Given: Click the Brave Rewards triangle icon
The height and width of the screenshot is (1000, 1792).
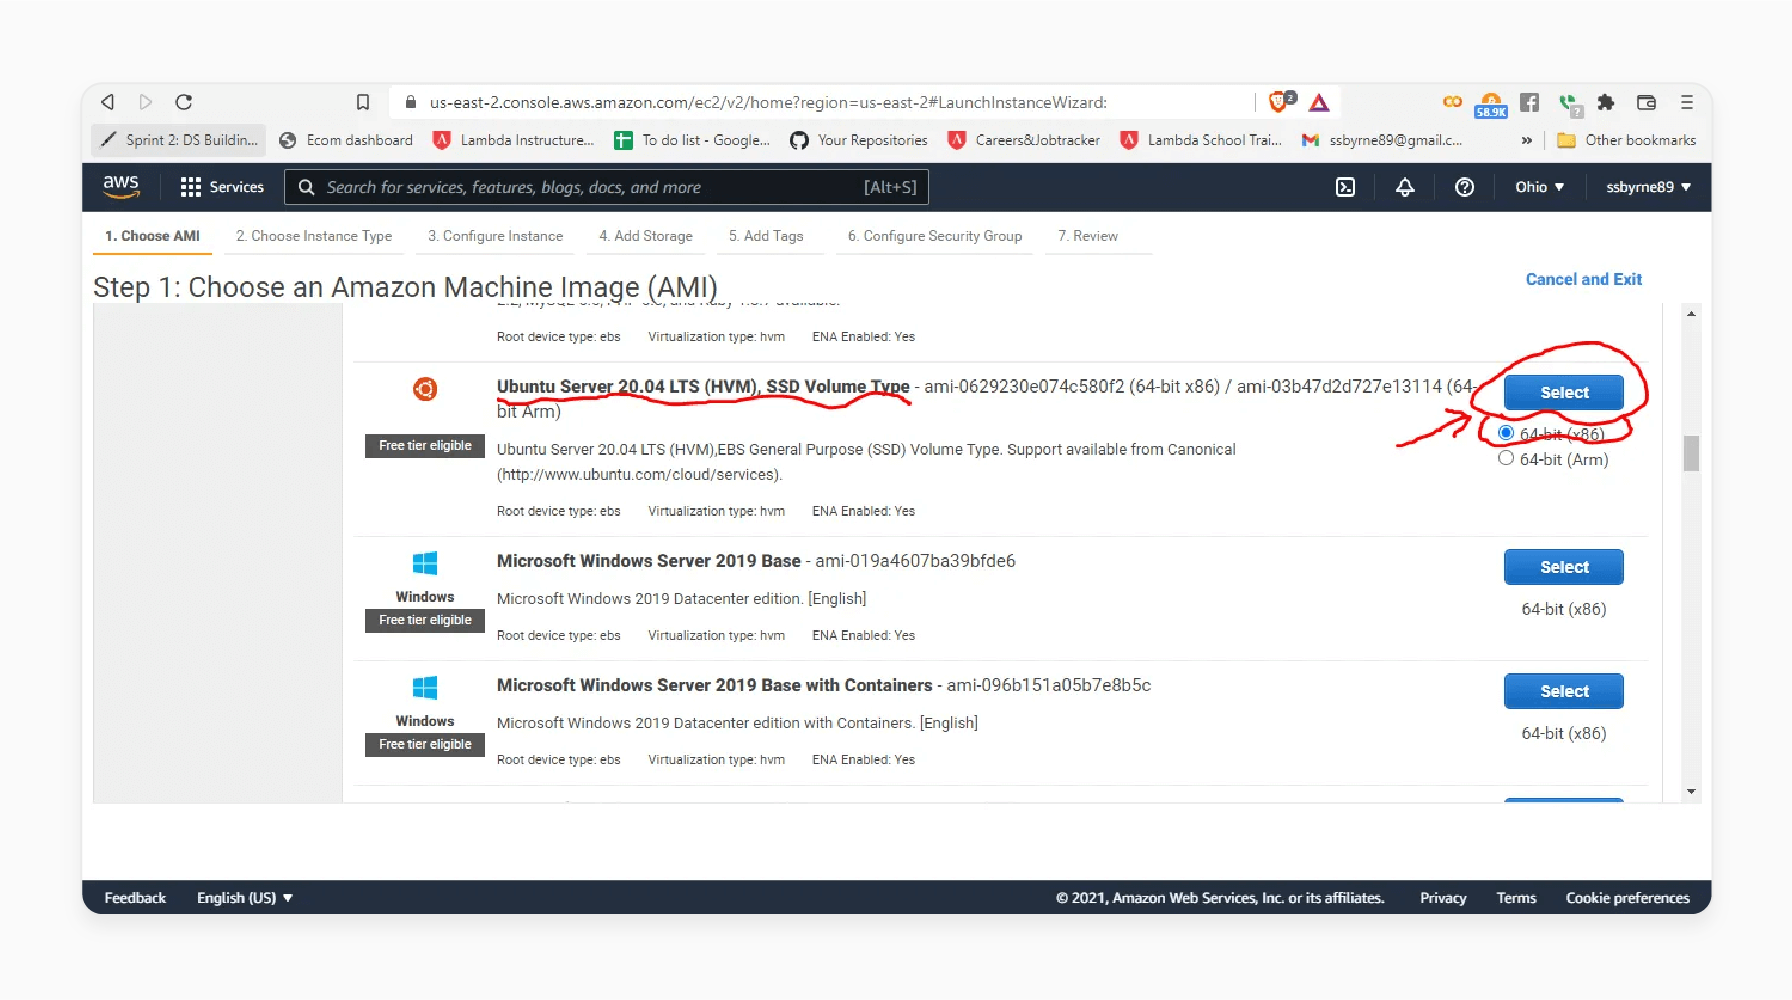Looking at the screenshot, I should (x=1320, y=102).
